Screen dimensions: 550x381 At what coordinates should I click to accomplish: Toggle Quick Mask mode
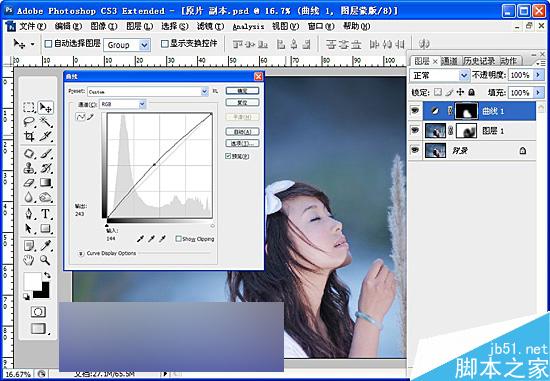tap(38, 312)
